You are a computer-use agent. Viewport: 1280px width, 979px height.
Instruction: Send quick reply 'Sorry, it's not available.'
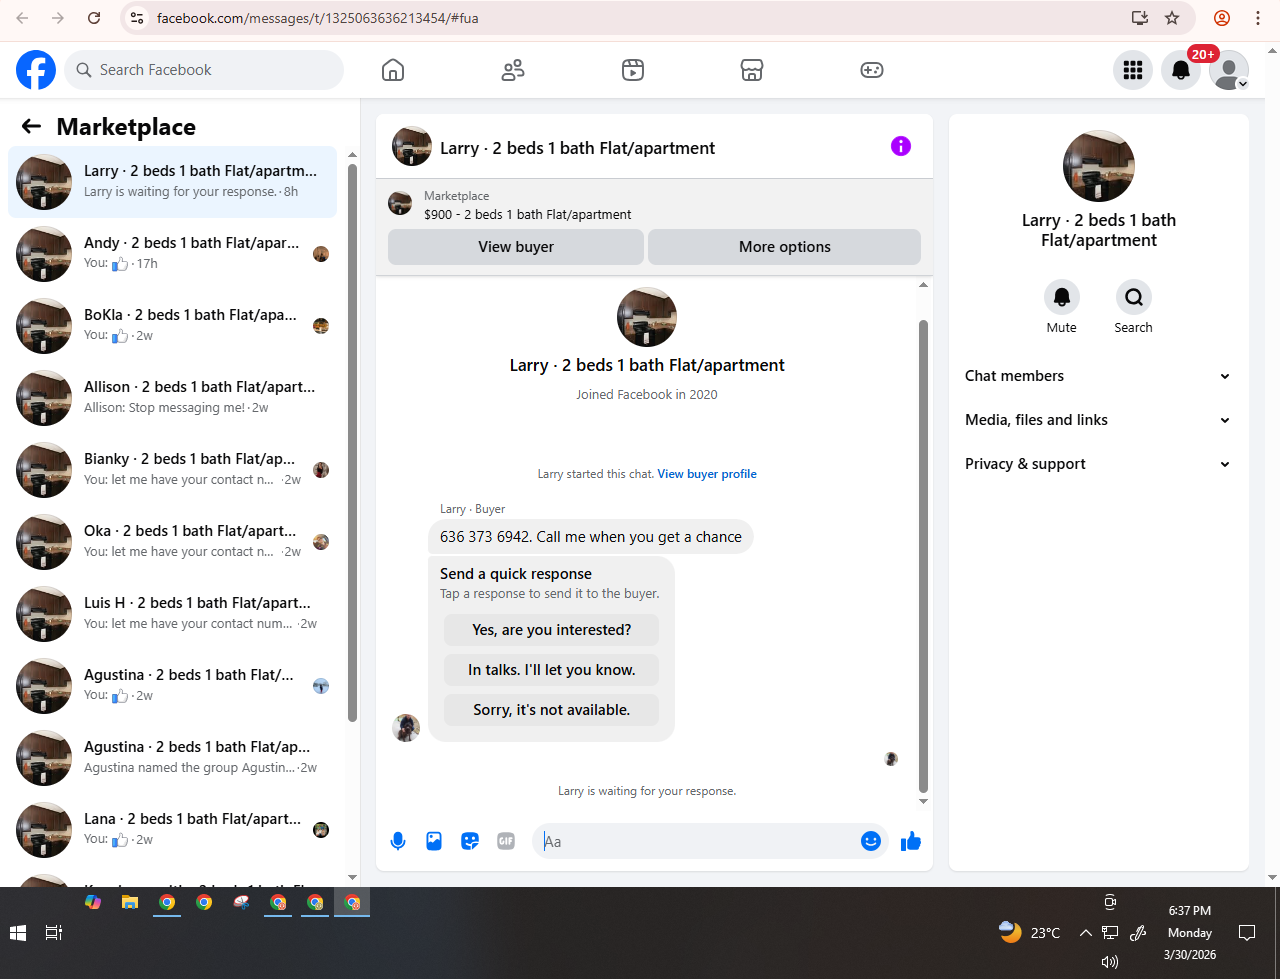click(x=552, y=710)
